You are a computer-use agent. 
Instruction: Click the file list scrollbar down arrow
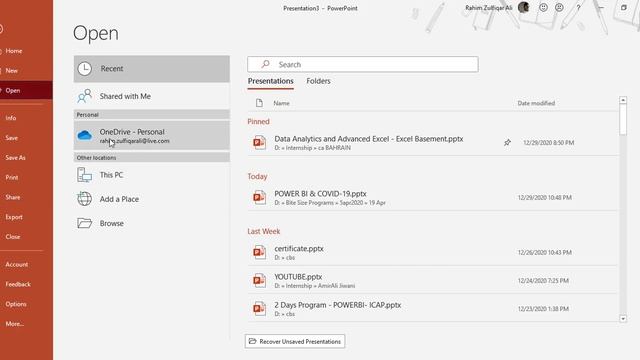(623, 319)
